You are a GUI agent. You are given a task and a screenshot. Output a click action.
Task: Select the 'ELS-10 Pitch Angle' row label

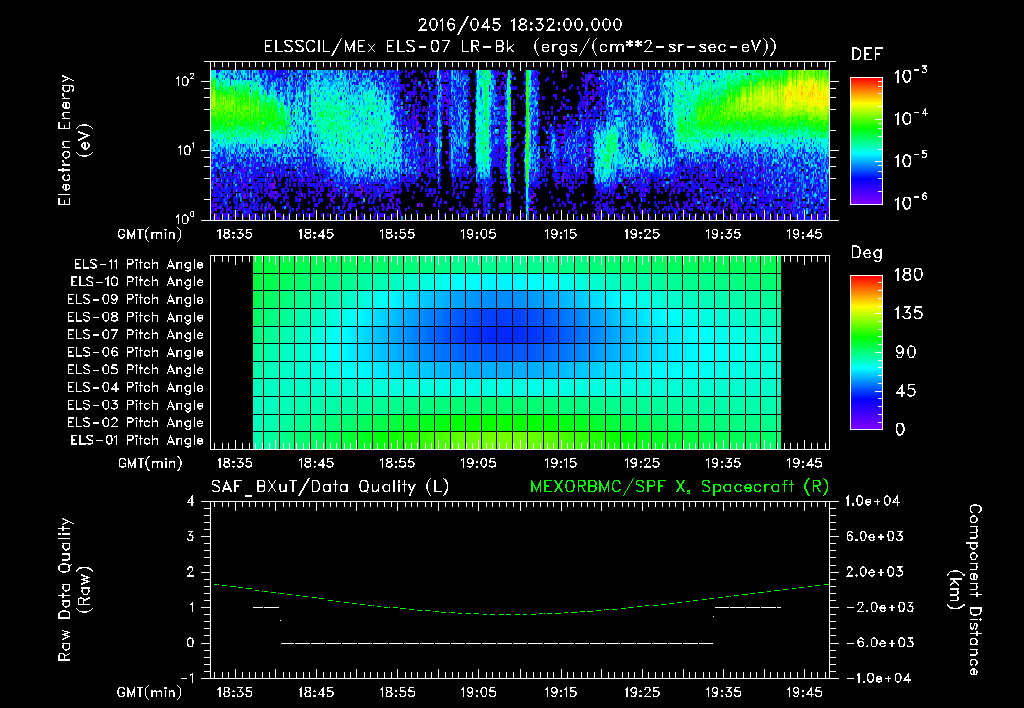[137, 282]
